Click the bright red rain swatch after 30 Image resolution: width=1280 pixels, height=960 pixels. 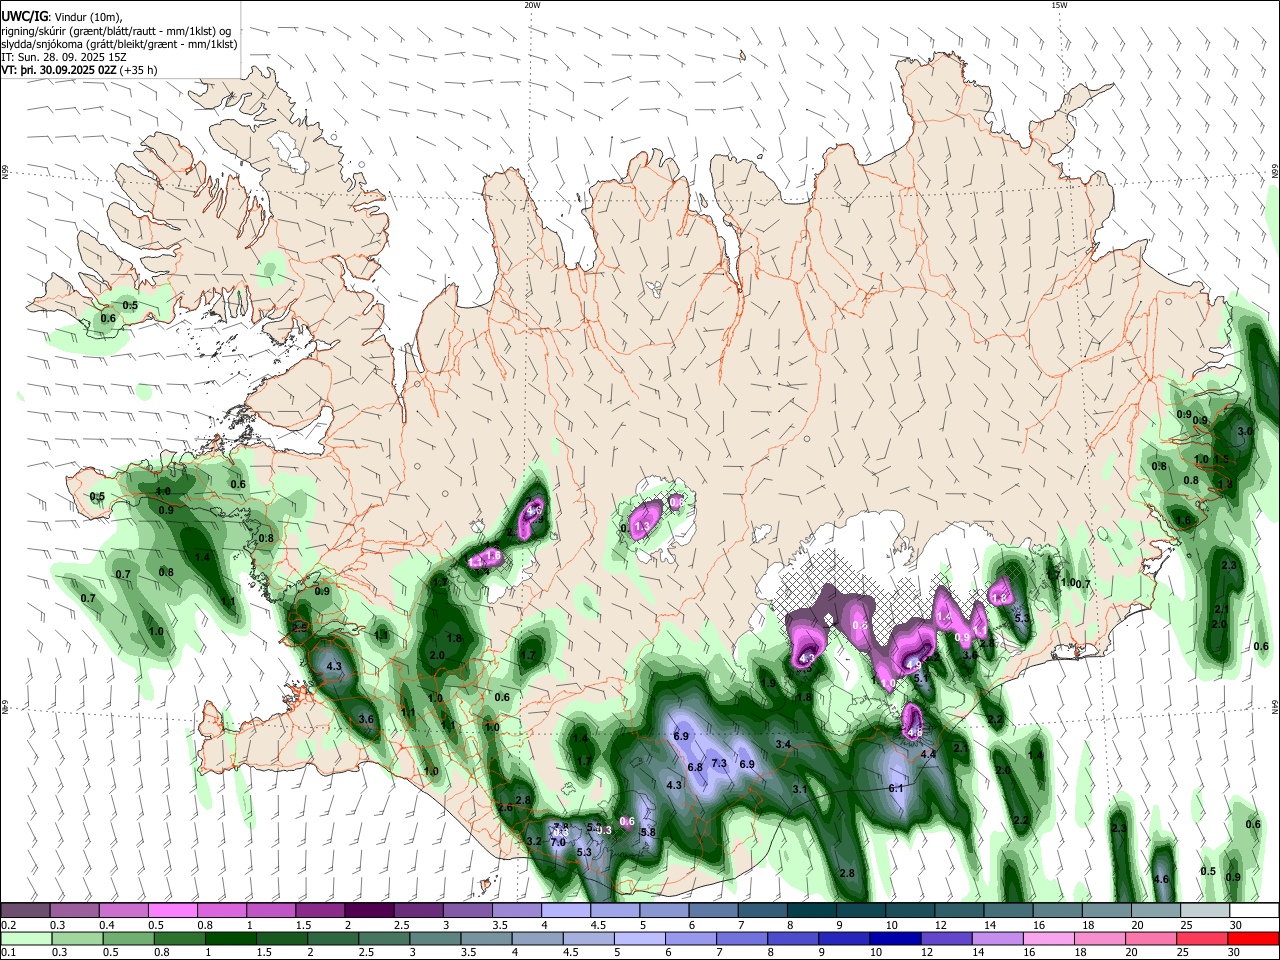[x=1254, y=939]
